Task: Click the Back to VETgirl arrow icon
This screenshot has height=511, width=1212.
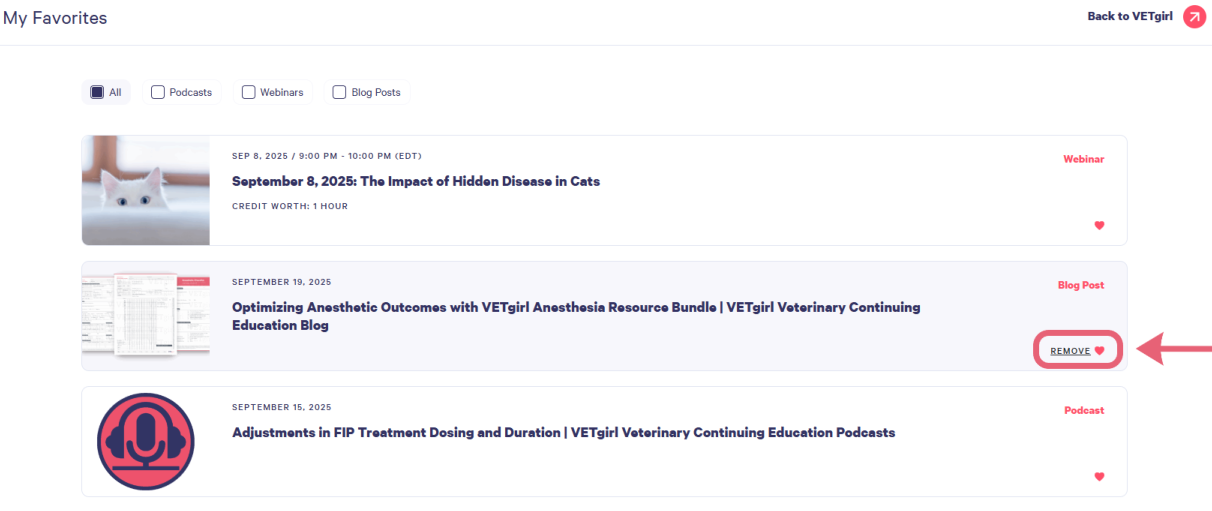Action: tap(1194, 17)
